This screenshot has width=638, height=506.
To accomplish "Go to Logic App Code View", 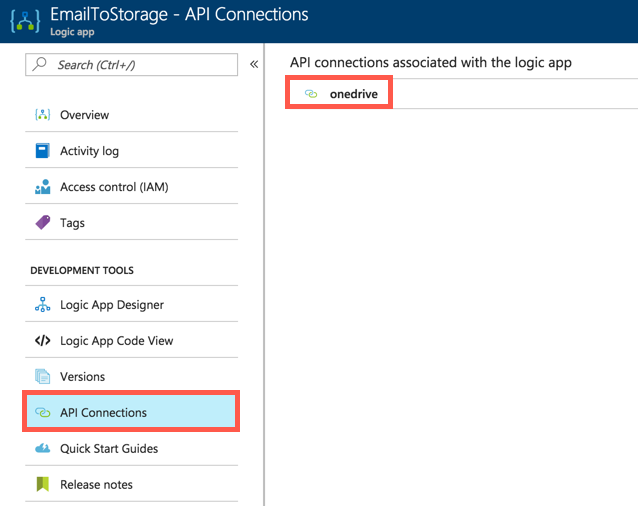I will pyautogui.click(x=116, y=341).
